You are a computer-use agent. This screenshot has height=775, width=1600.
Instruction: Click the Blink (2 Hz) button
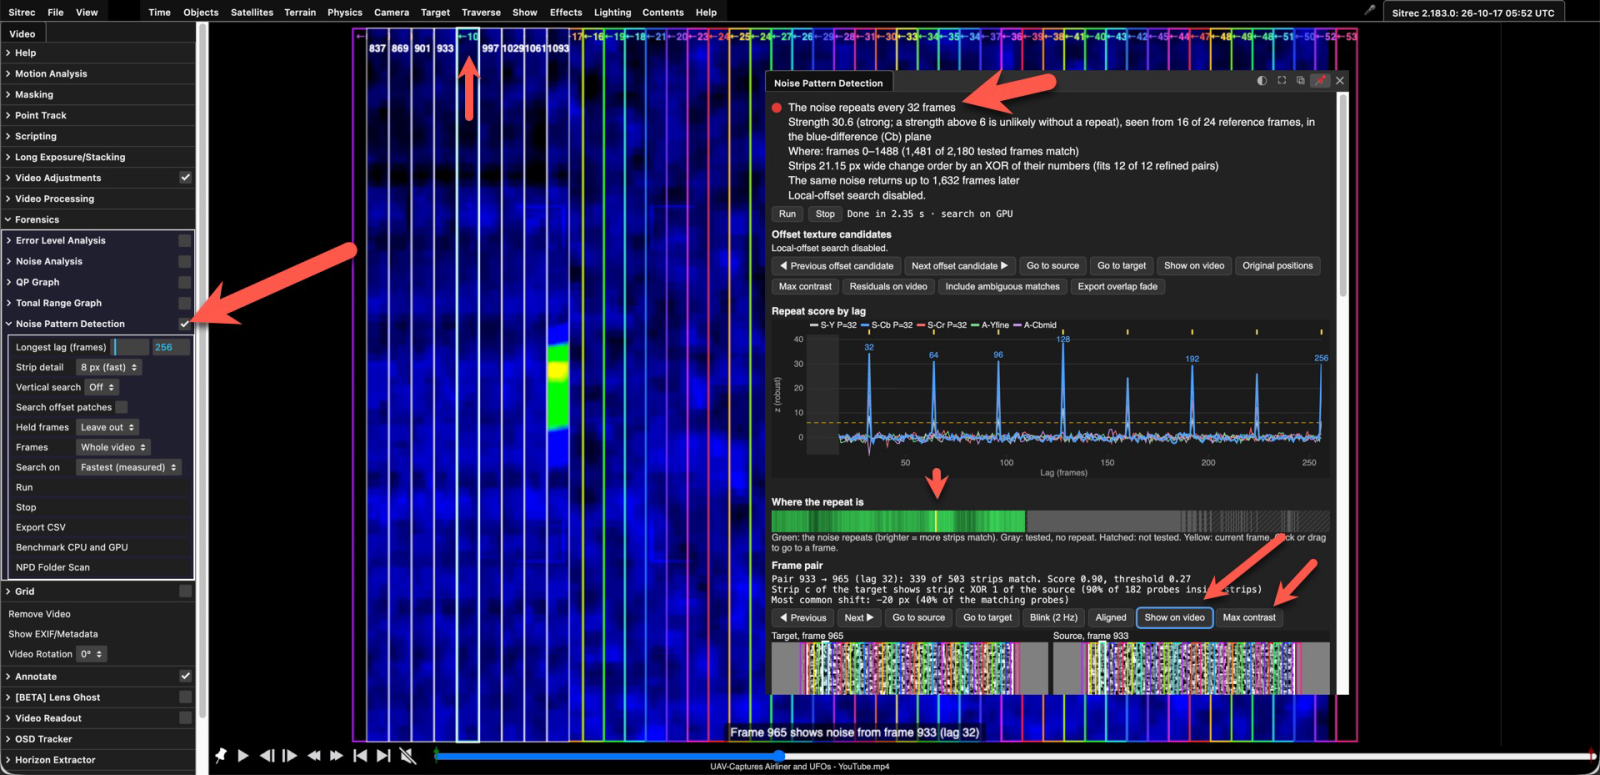click(1054, 617)
